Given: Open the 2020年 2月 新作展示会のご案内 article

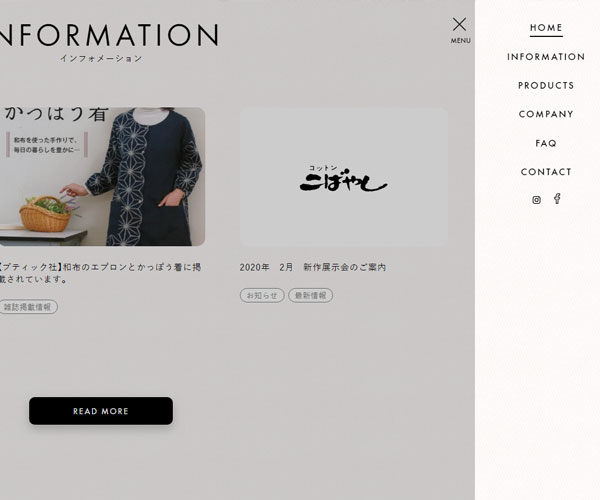Looking at the screenshot, I should 313,267.
